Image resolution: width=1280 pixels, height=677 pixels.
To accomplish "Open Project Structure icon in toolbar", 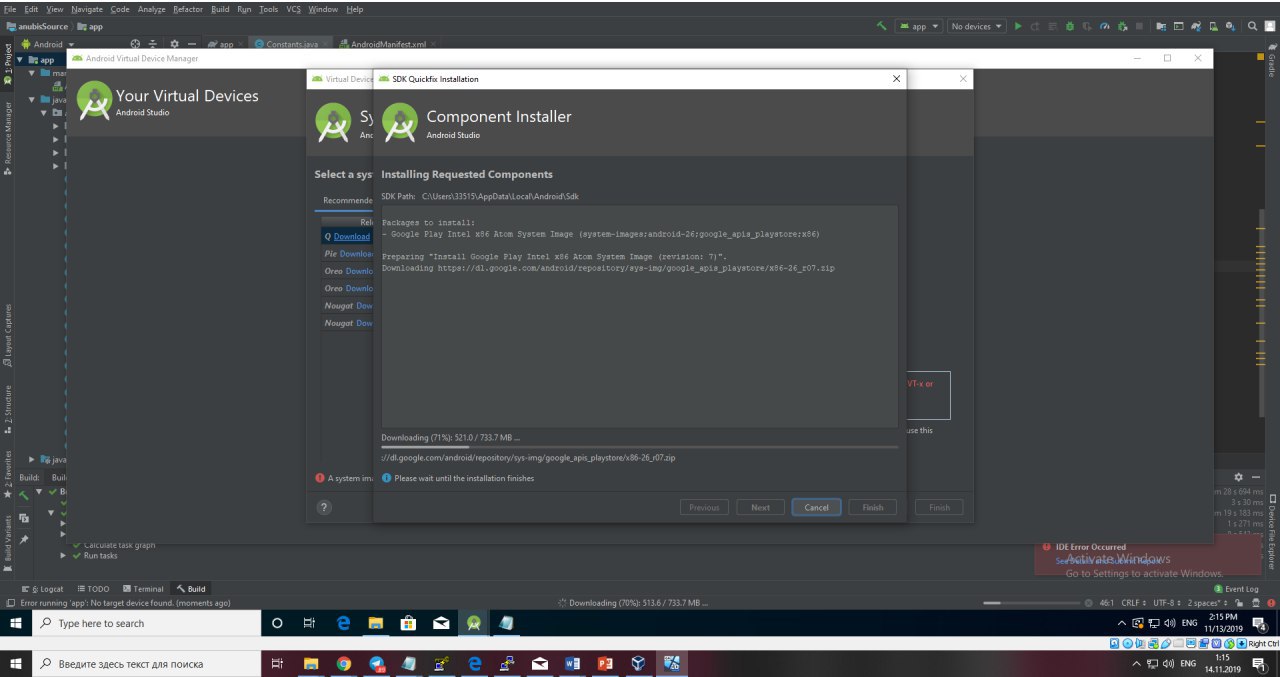I will [x=1161, y=27].
